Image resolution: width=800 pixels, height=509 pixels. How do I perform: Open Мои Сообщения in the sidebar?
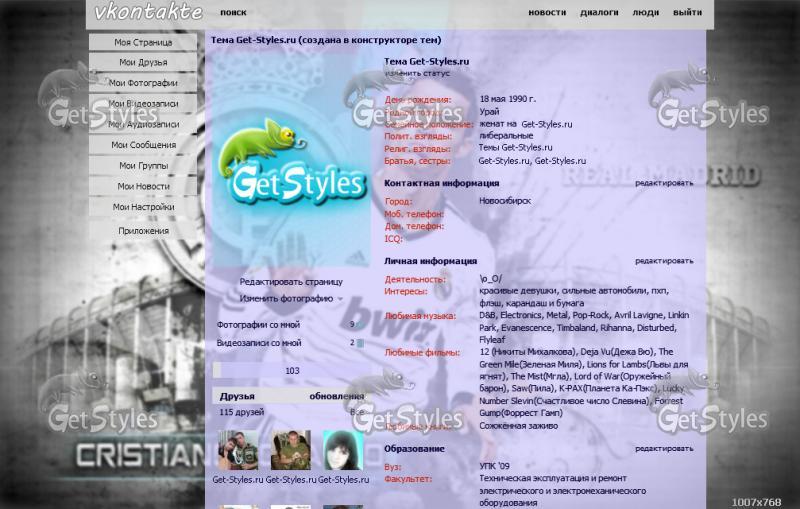[x=143, y=145]
